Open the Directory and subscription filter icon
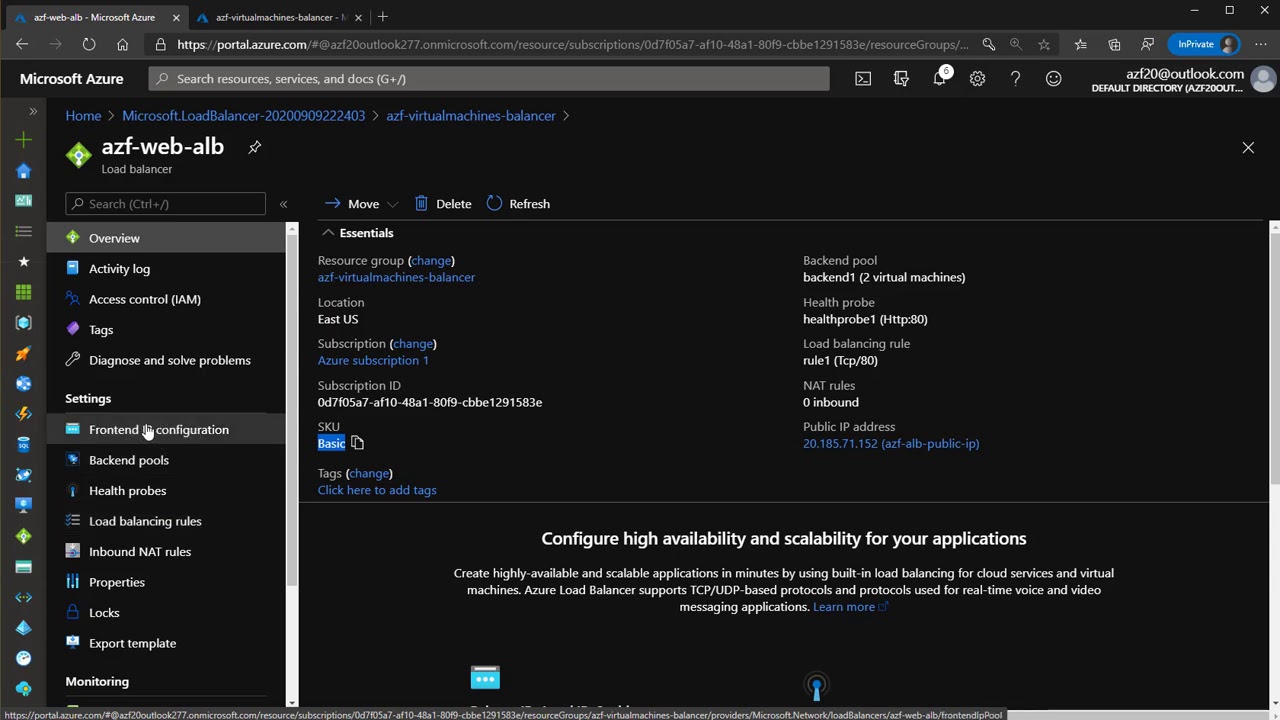The image size is (1280, 720). click(x=901, y=79)
